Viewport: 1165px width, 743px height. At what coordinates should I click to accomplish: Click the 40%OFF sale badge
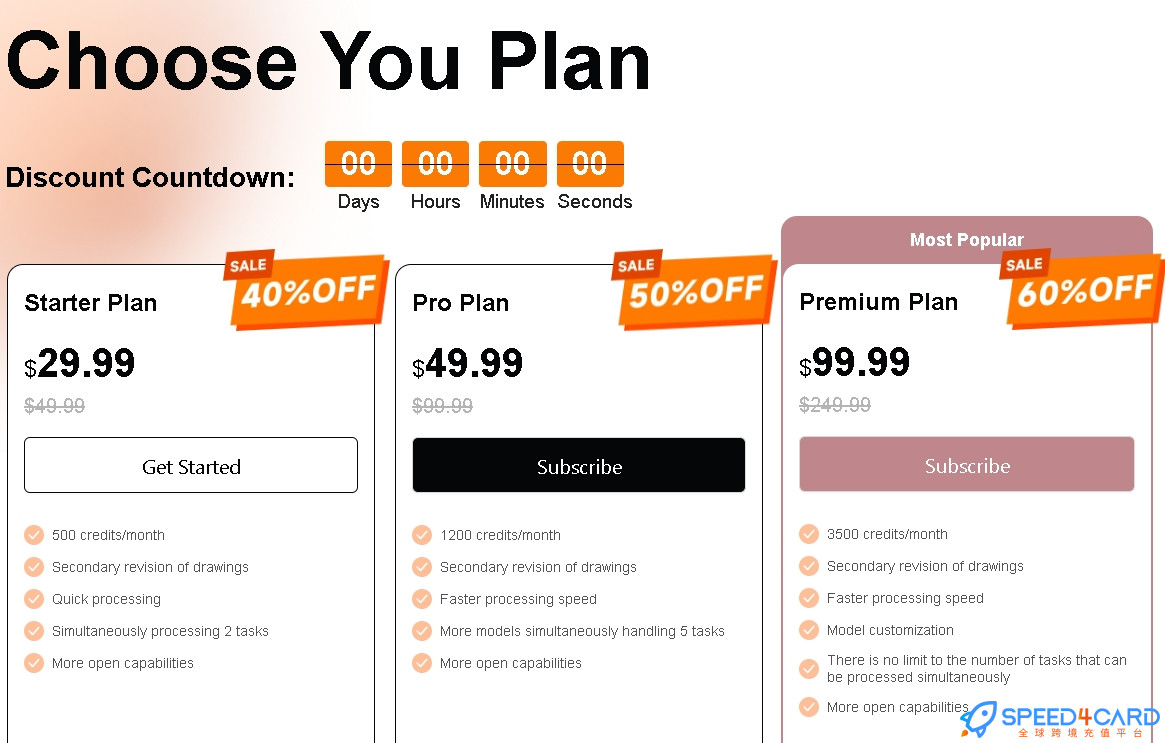[x=306, y=289]
